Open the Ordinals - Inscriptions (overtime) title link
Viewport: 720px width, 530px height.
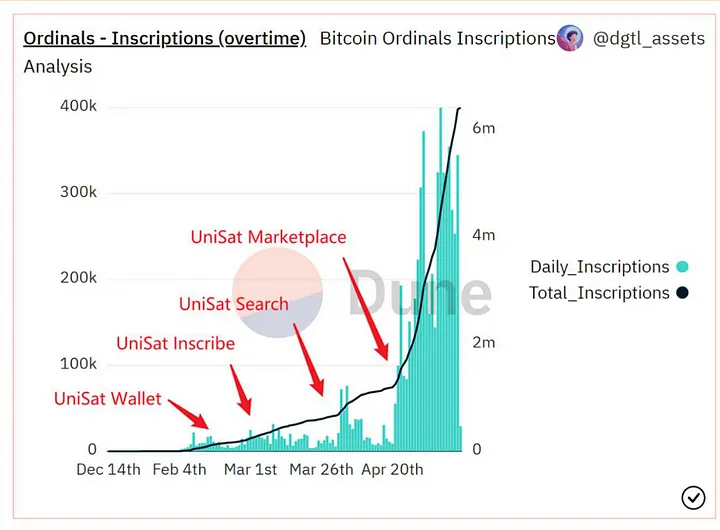pyautogui.click(x=164, y=39)
